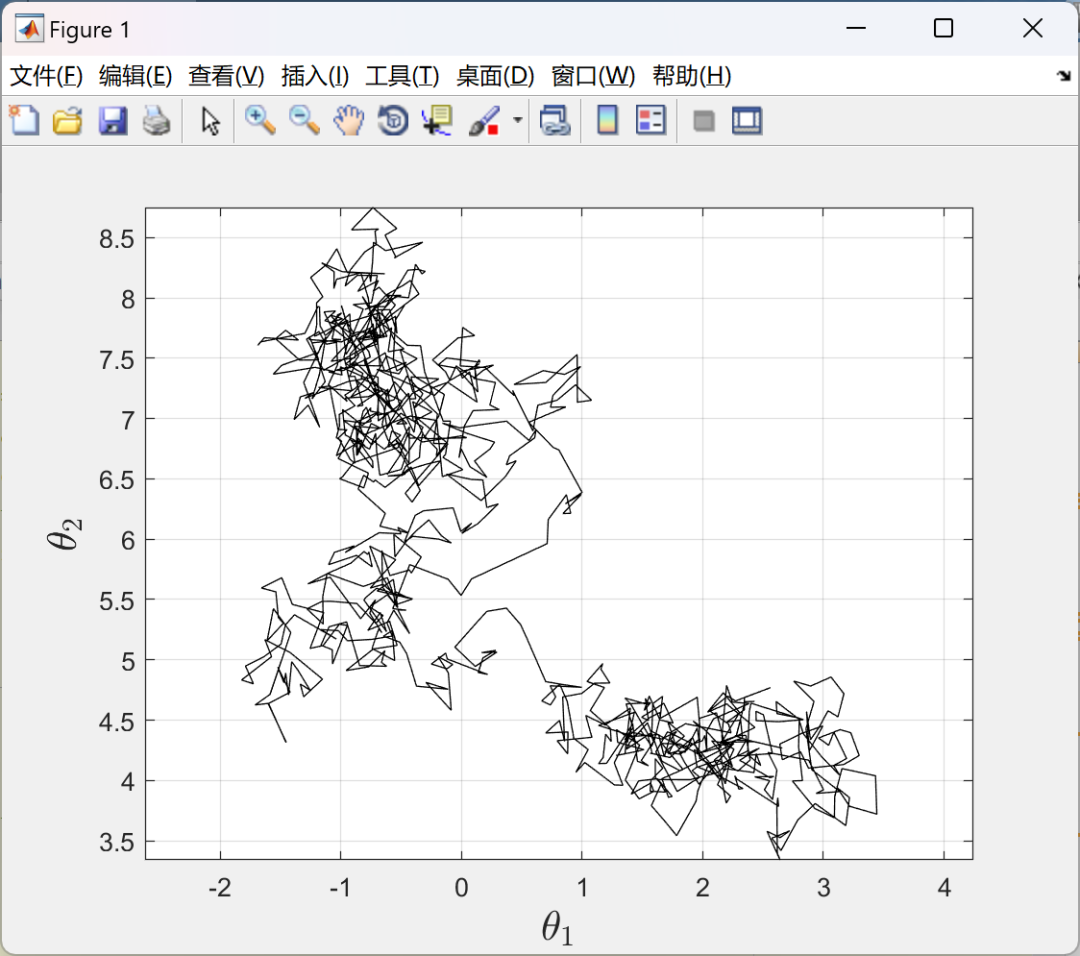Click the Show Plot Tools and Dock icon
The height and width of the screenshot is (956, 1080).
coord(747,121)
